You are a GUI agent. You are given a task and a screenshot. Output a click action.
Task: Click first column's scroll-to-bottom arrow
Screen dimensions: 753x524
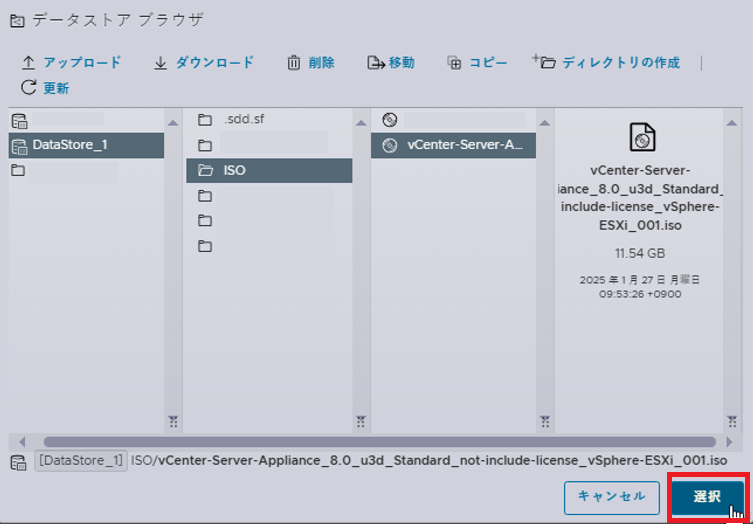click(x=173, y=422)
